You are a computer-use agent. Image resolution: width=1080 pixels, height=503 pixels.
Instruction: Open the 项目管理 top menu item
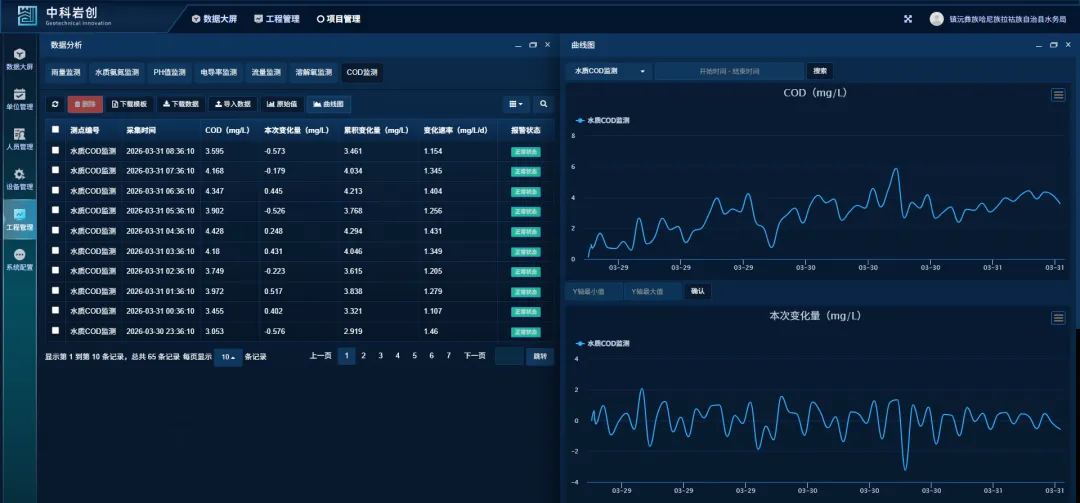click(339, 18)
